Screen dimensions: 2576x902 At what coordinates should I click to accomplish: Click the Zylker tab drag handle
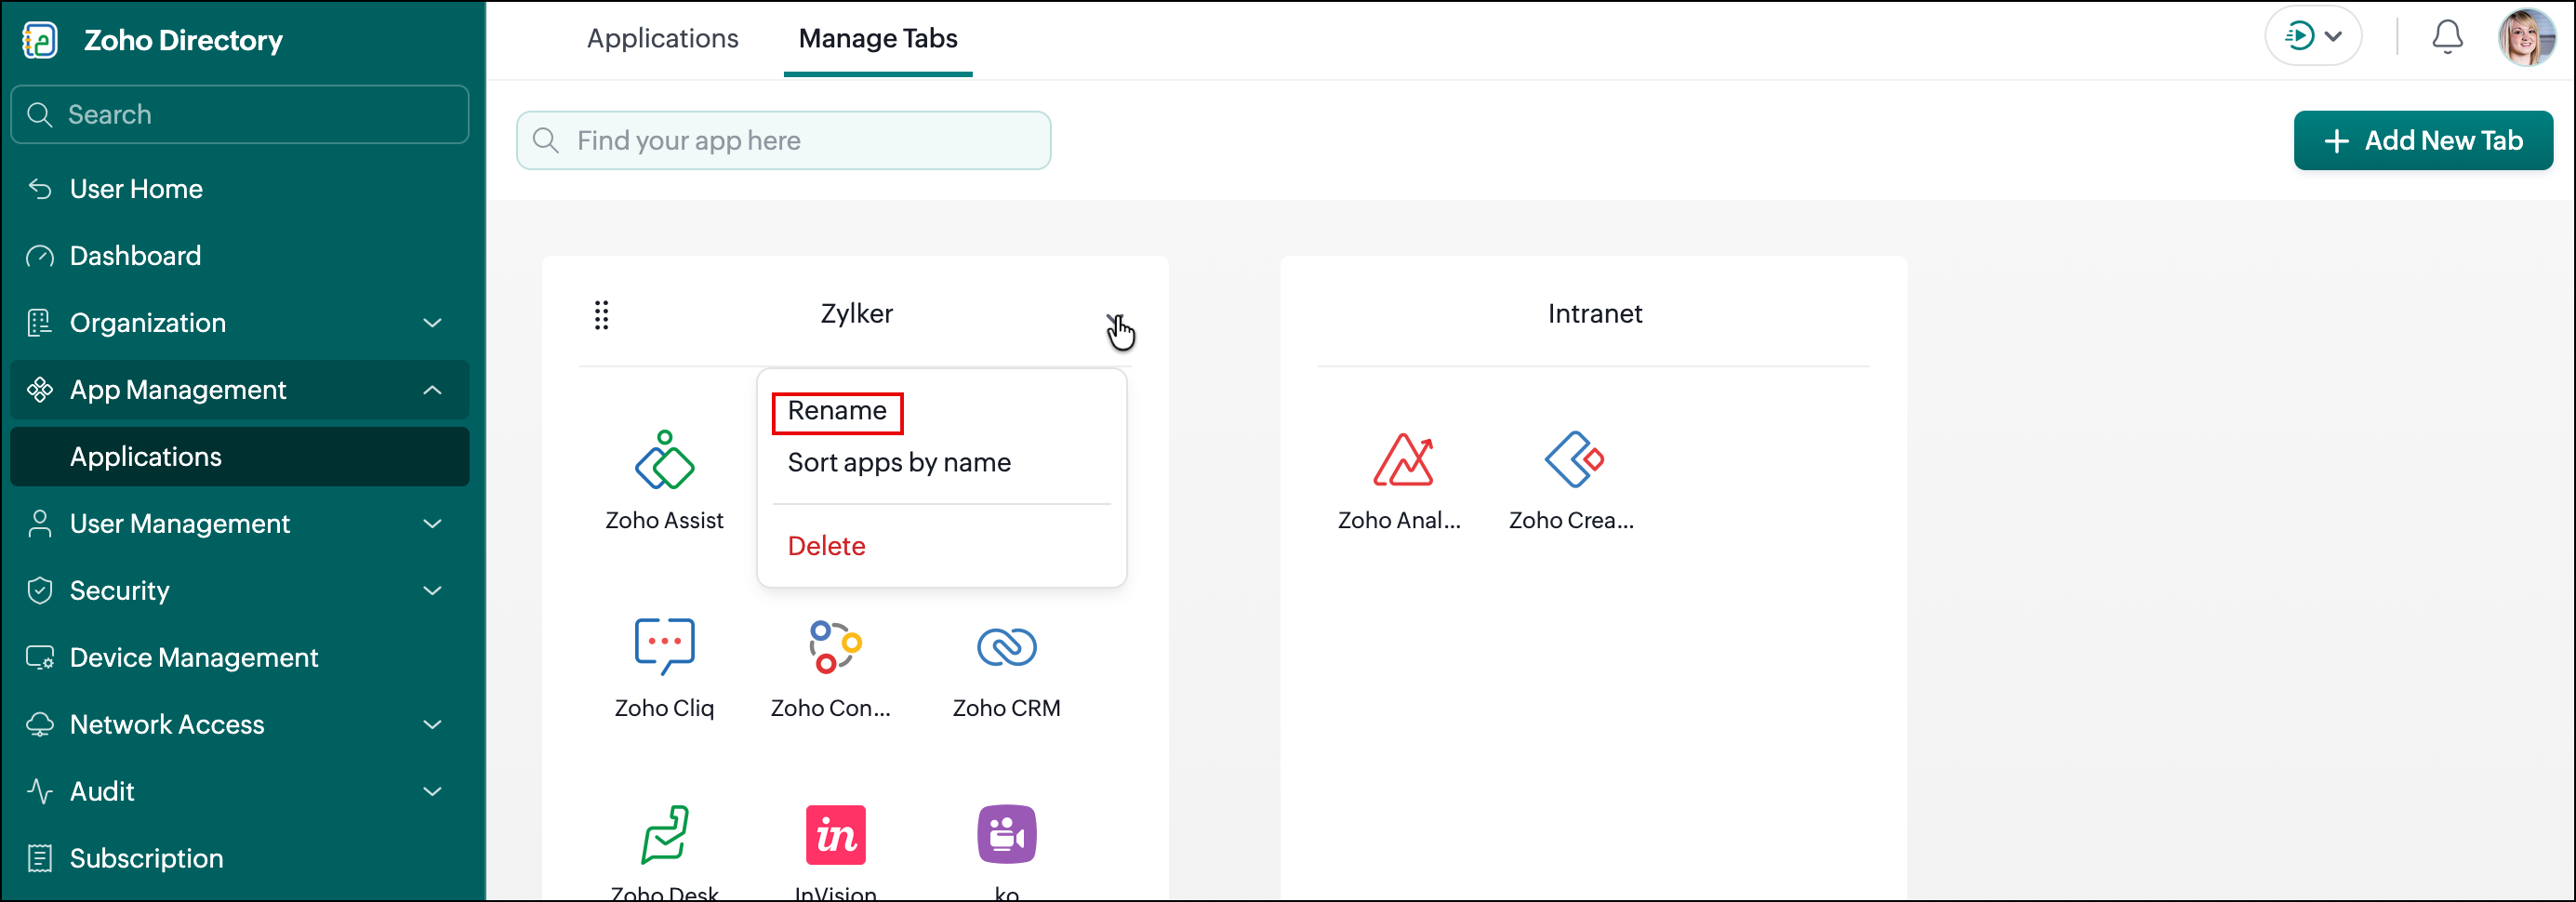tap(601, 315)
